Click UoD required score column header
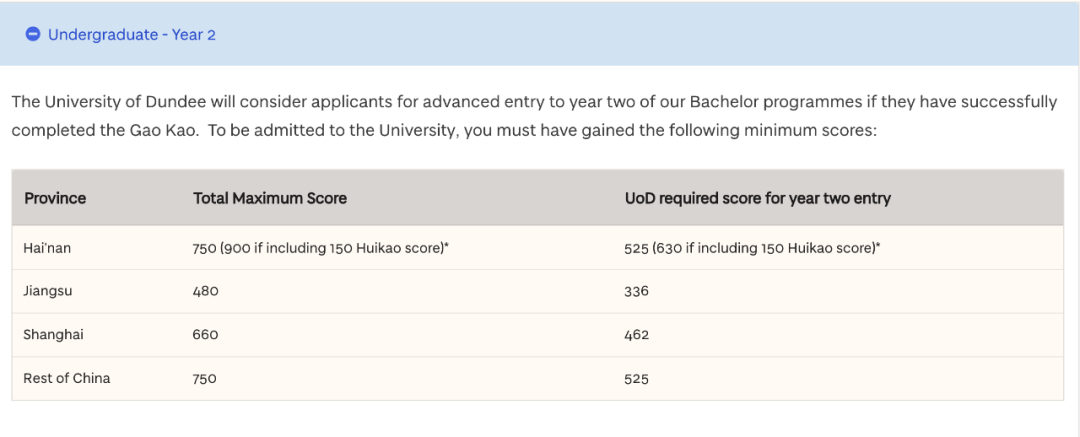The image size is (1080, 437). (x=758, y=199)
